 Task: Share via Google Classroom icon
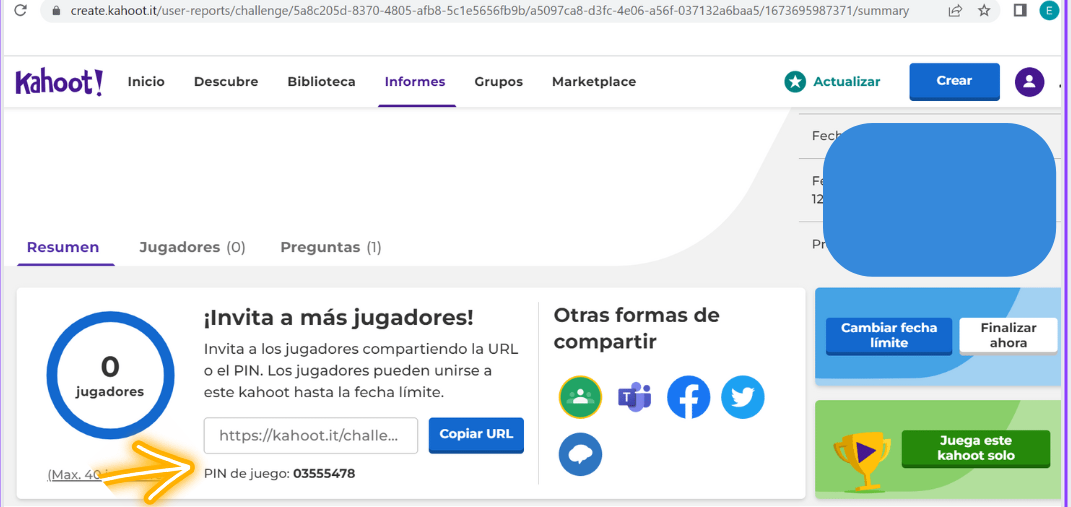click(x=581, y=397)
